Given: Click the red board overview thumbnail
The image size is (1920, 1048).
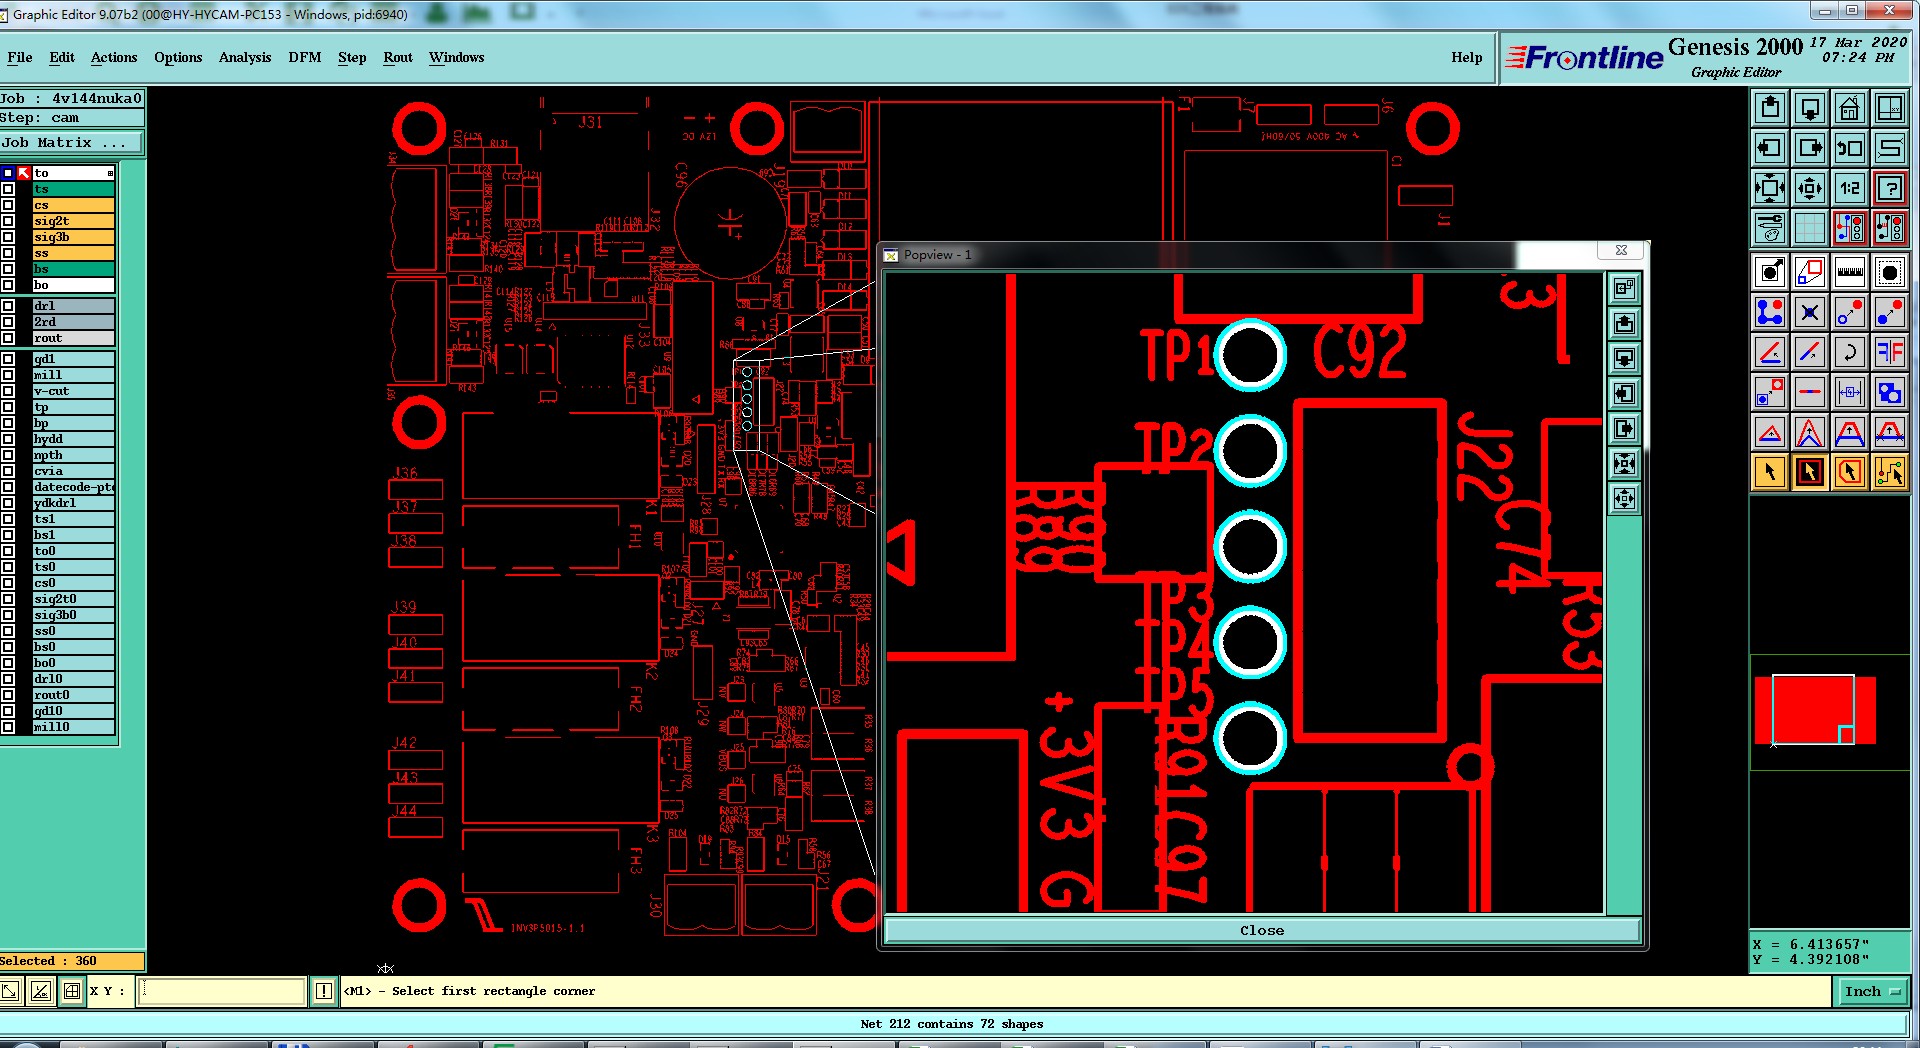Looking at the screenshot, I should point(1814,710).
